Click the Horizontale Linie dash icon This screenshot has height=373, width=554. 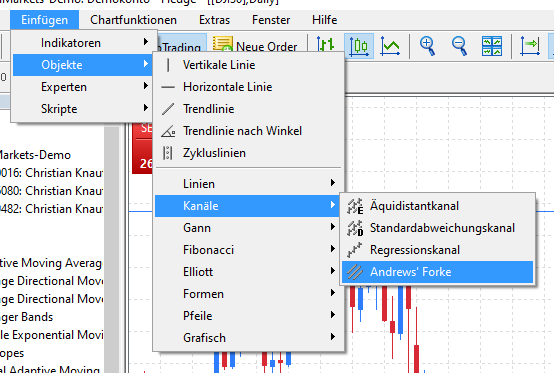[x=168, y=87]
